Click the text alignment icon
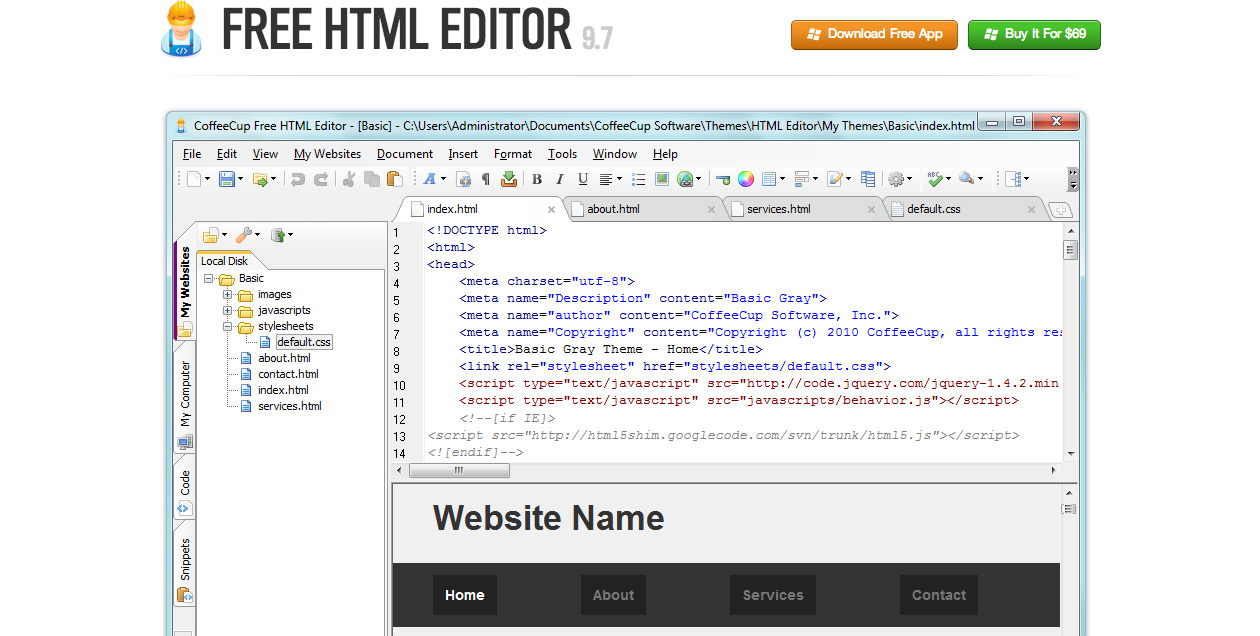 pos(606,179)
